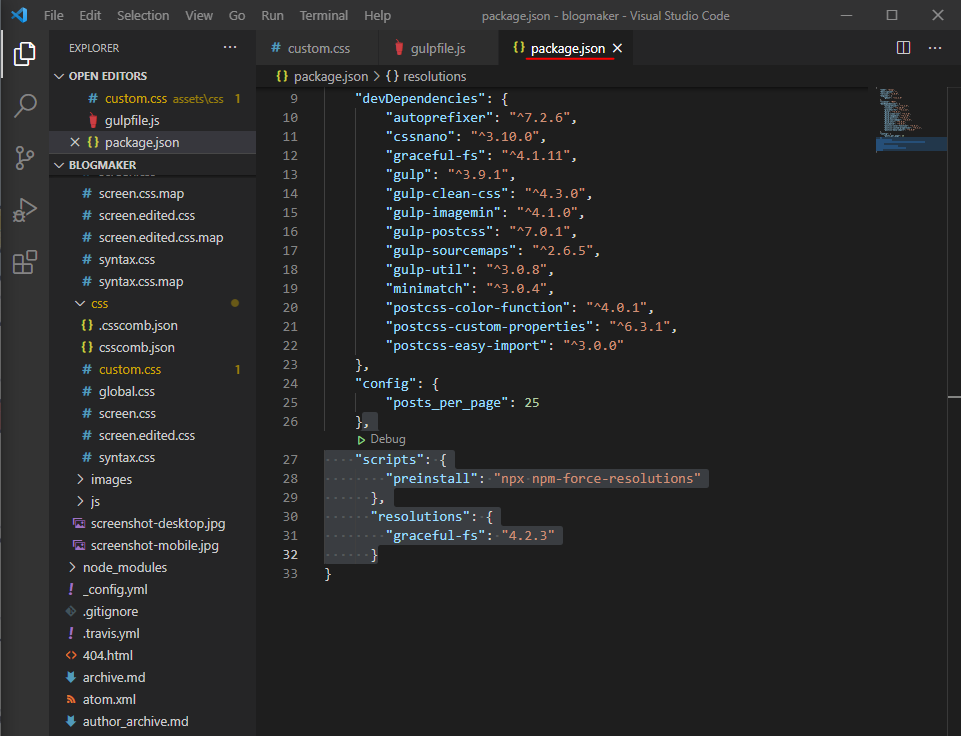Click the VS Code logo icon

19,15
